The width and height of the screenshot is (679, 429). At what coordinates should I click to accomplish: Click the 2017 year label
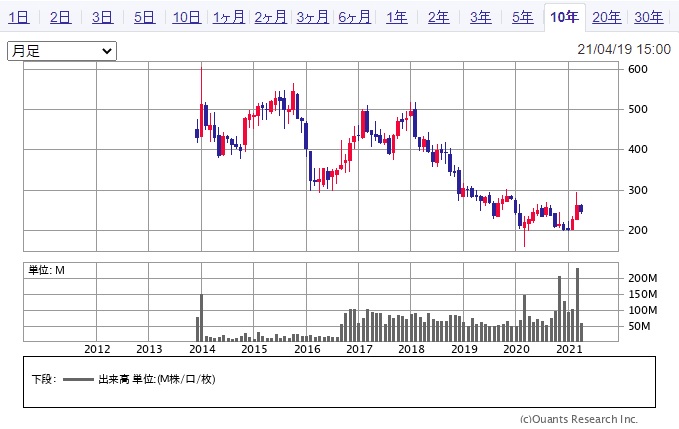pos(359,349)
